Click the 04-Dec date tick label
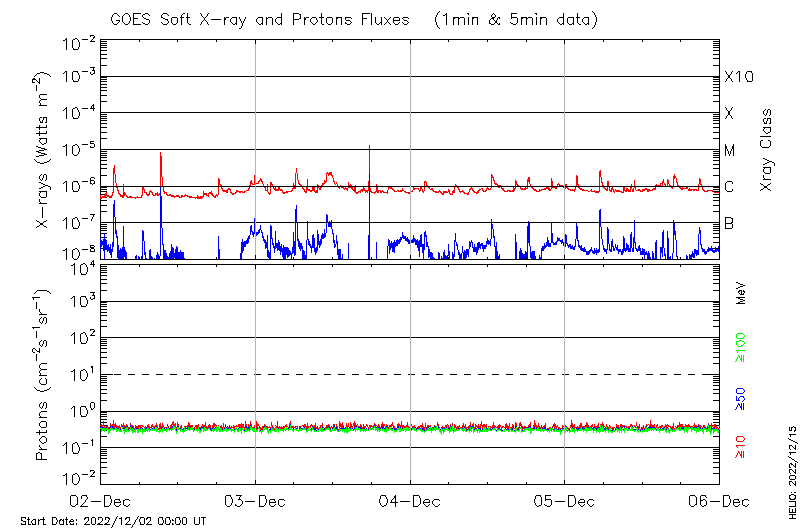The image size is (800, 530). click(x=410, y=501)
